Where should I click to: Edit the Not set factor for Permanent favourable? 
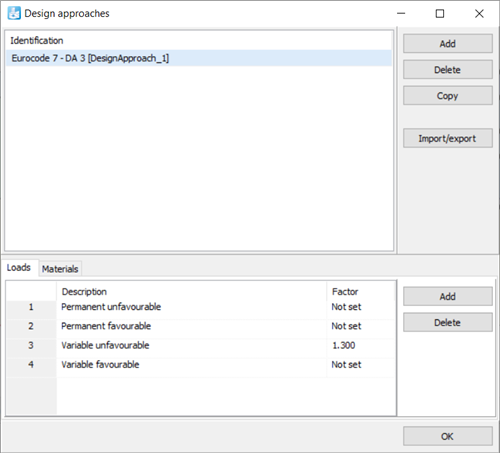click(361, 326)
